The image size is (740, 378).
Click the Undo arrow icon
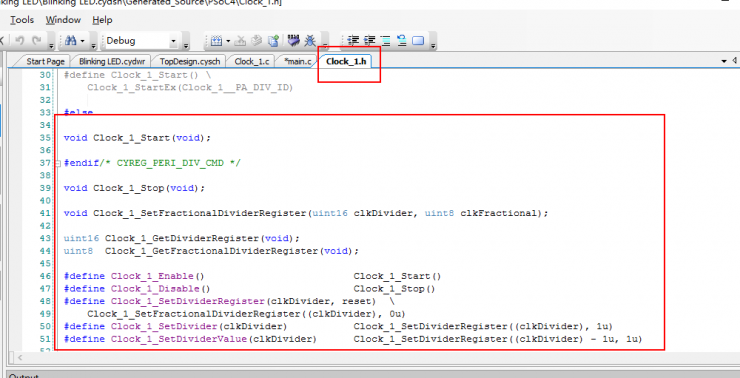tap(19, 41)
